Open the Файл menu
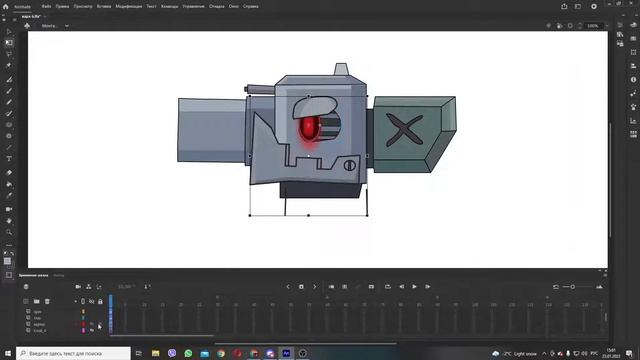The height and width of the screenshot is (360, 640). point(46,6)
